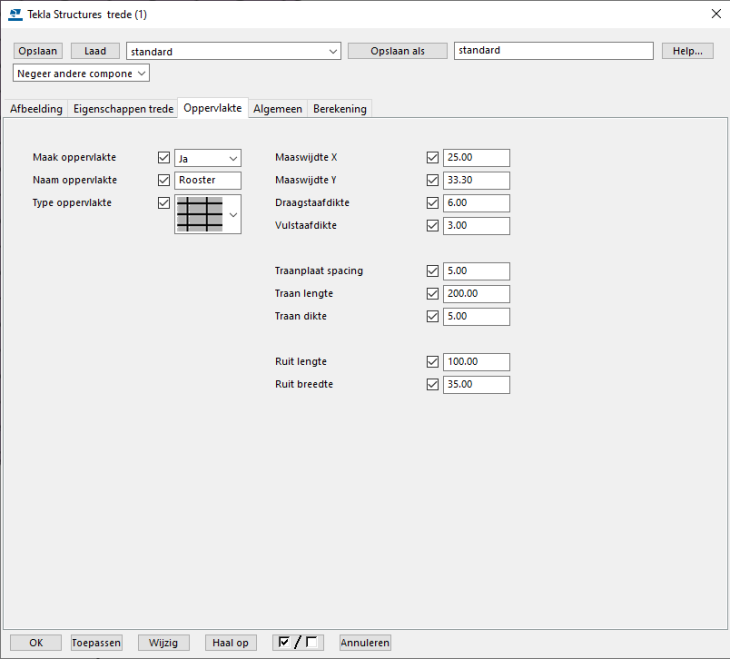The height and width of the screenshot is (659, 730).
Task: Confirm with the OK button
Action: pos(36,643)
